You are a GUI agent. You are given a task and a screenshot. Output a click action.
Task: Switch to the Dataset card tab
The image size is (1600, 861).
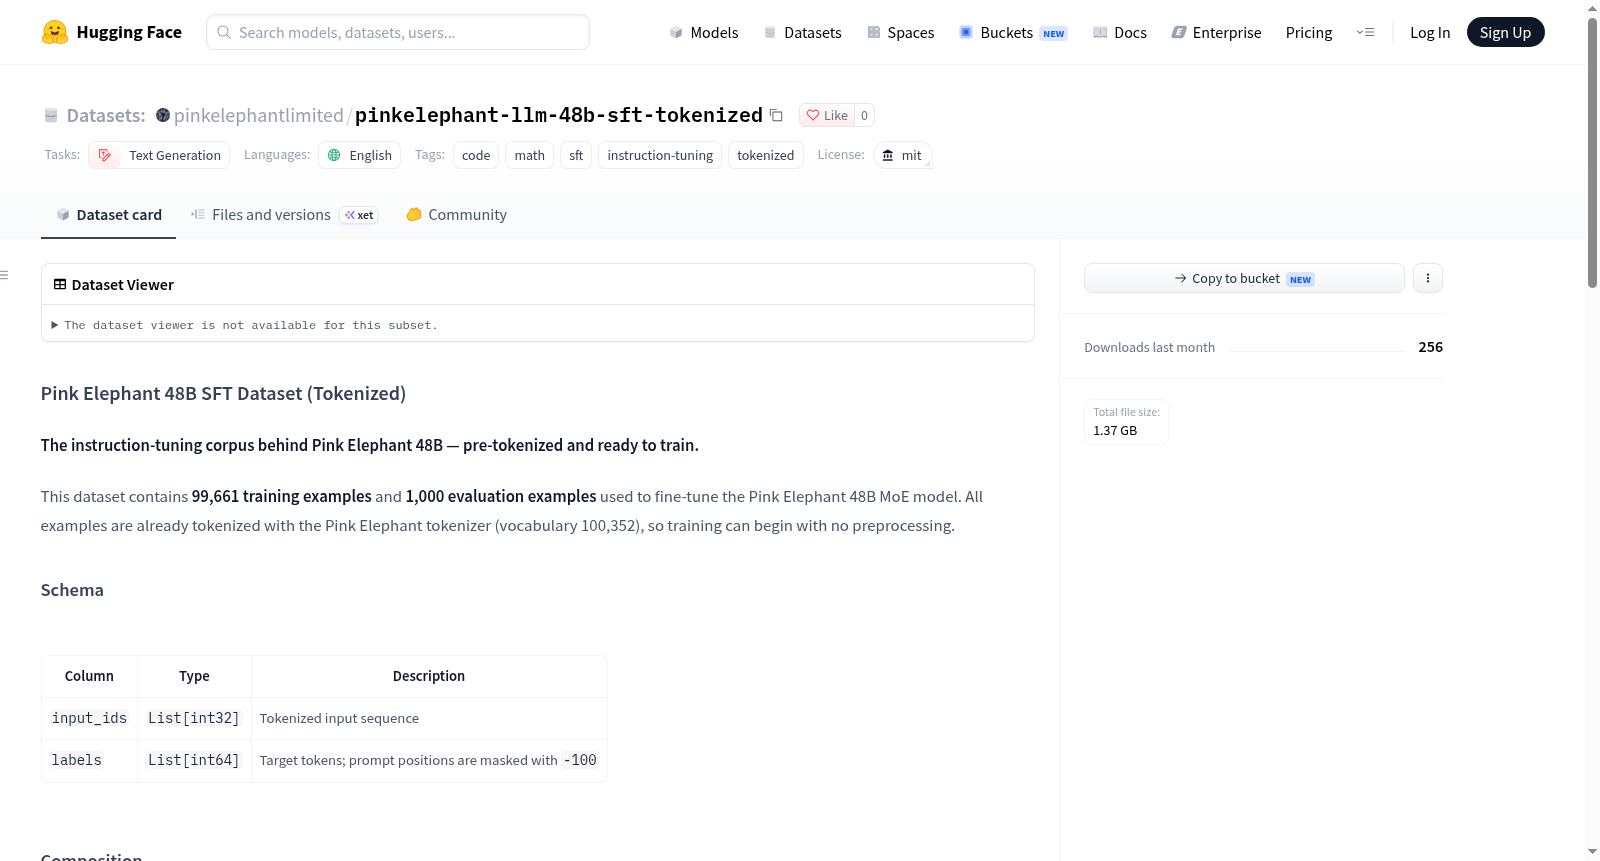coord(109,215)
